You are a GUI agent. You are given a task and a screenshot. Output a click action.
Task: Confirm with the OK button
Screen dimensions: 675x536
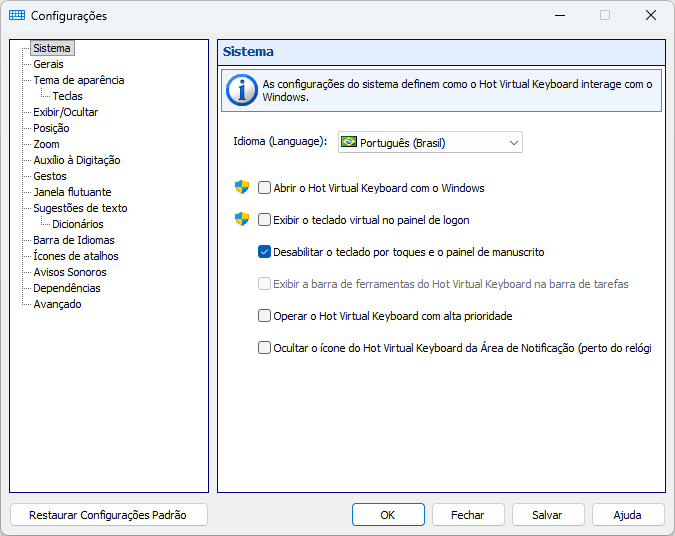tap(388, 515)
